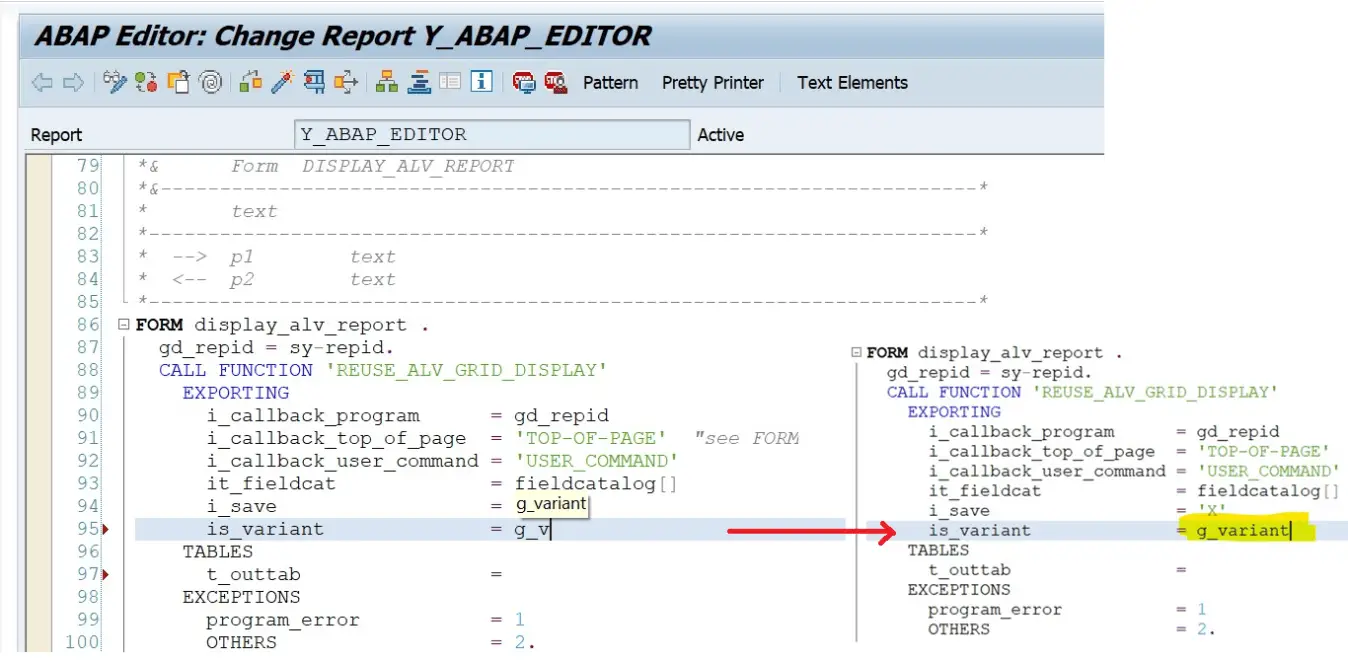This screenshot has width=1348, height=661.
Task: Click the 'REUSE_ALV_GRID_DISPLAY' string on line 88
Action: coord(467,370)
